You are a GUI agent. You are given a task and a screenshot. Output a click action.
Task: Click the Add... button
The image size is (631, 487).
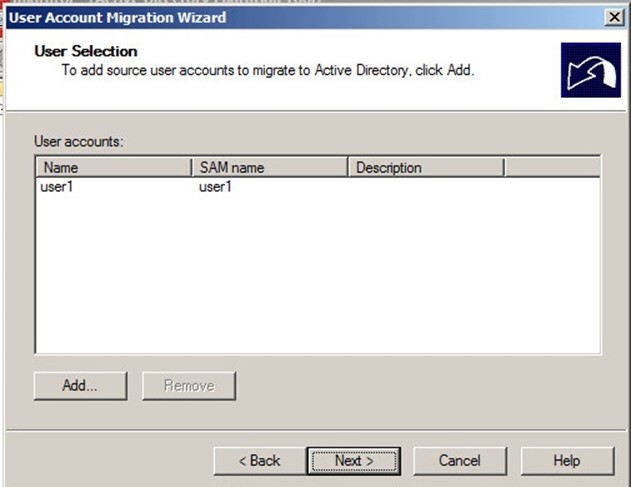click(x=80, y=385)
